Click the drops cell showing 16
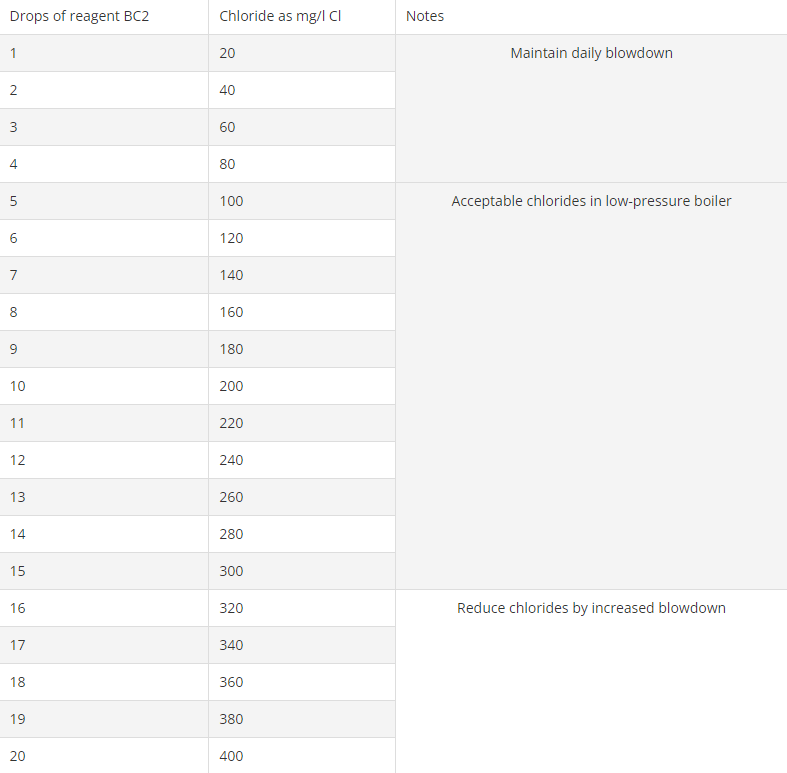This screenshot has height=773, width=787. 104,608
